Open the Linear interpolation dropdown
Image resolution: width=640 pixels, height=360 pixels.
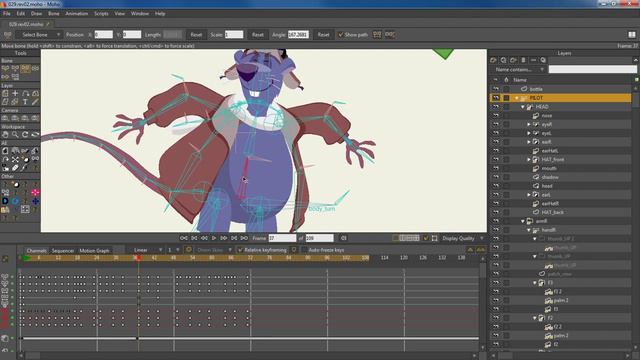(147, 250)
